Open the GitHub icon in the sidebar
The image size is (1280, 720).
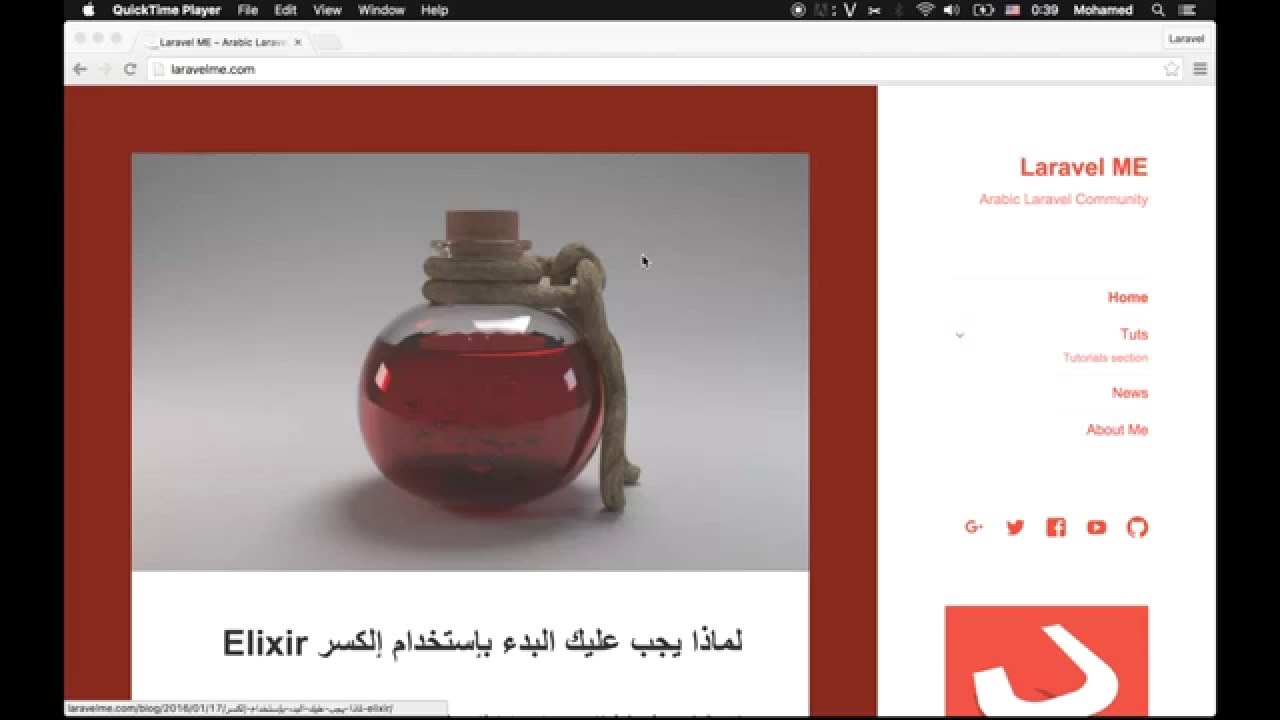click(x=1136, y=527)
